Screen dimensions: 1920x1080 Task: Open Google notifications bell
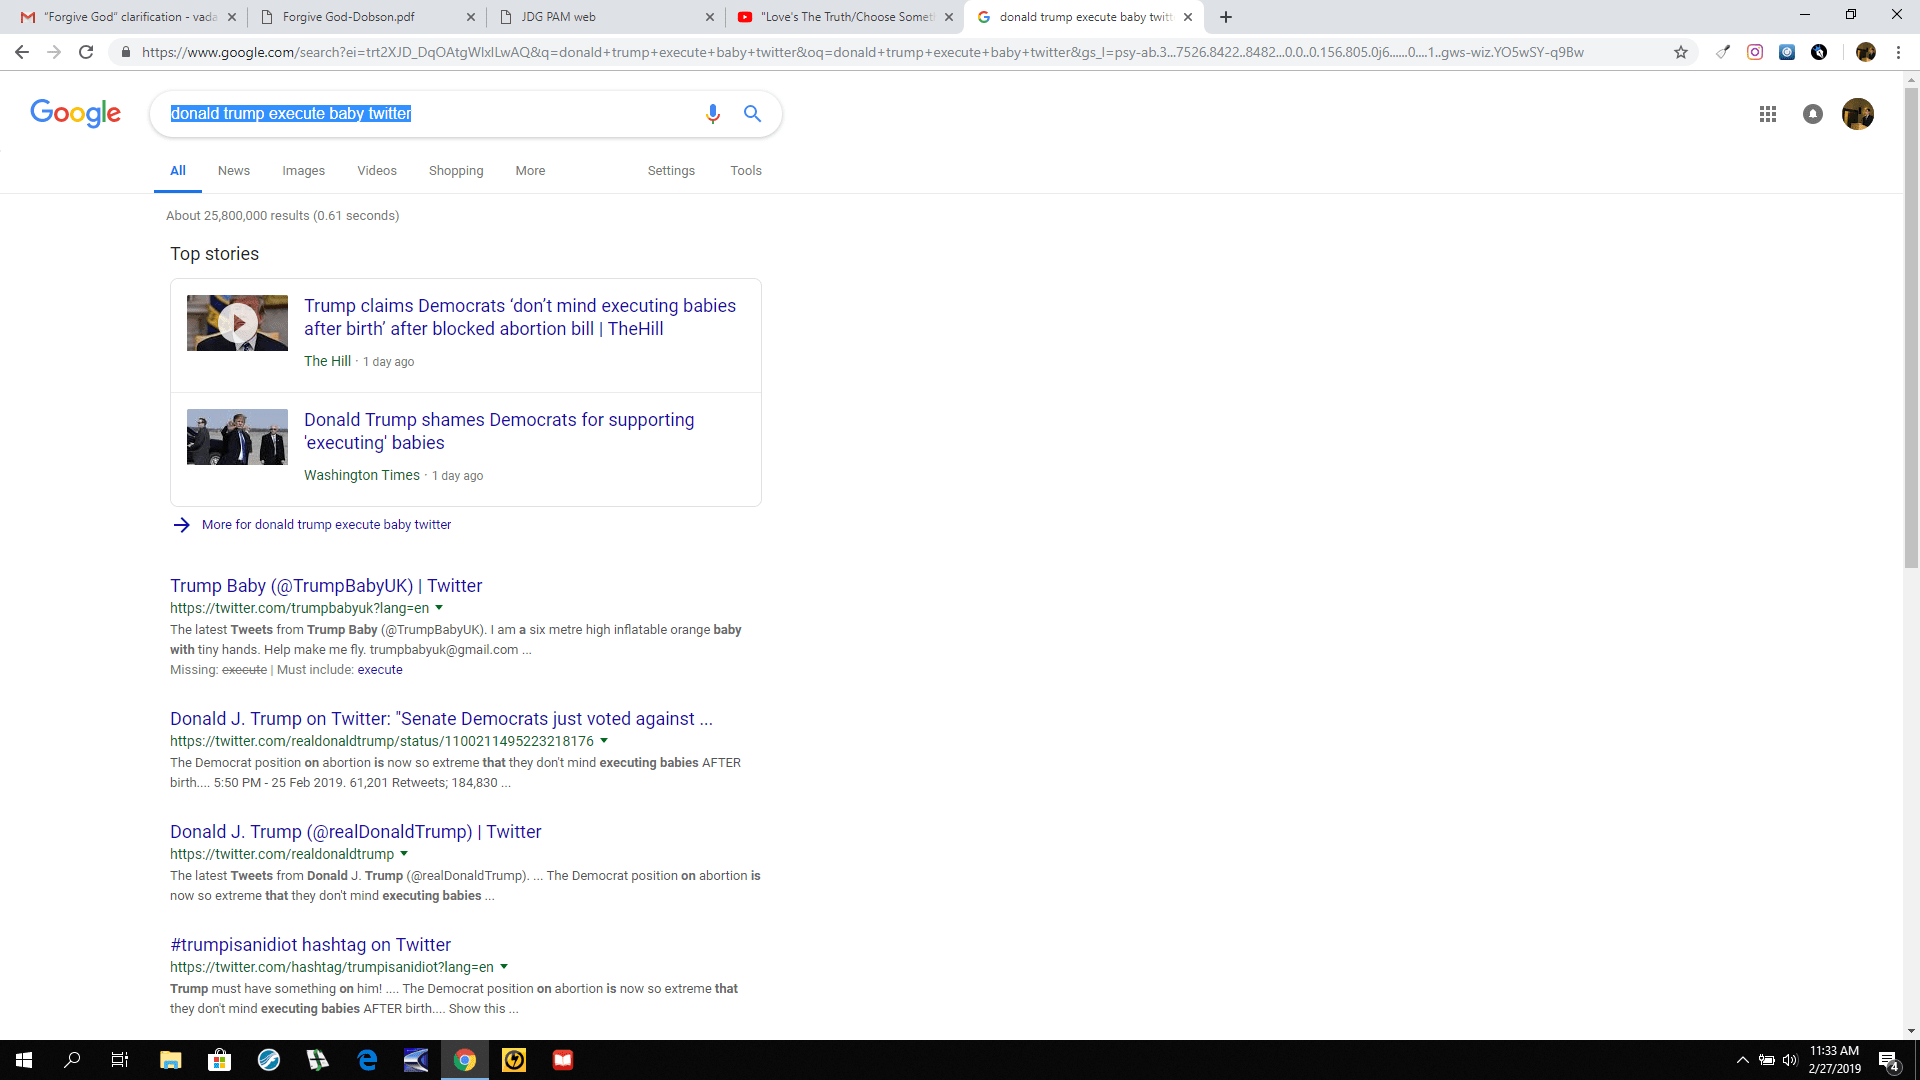point(1812,114)
